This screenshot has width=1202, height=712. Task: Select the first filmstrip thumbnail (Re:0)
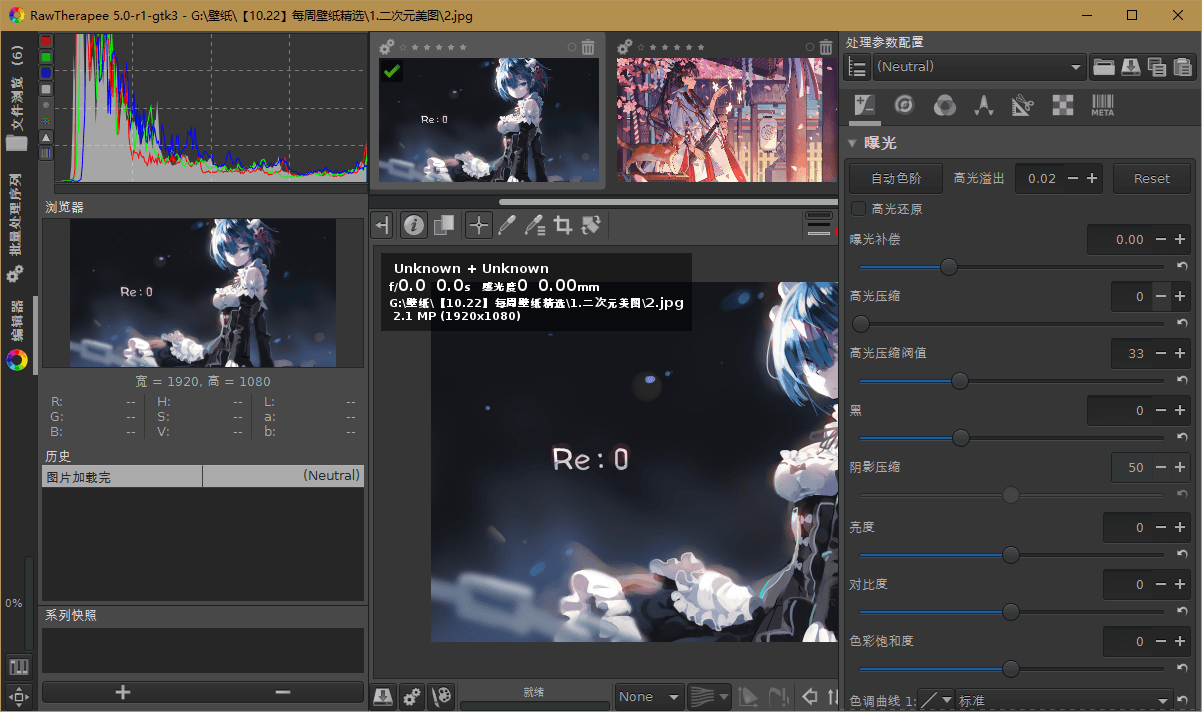click(489, 120)
